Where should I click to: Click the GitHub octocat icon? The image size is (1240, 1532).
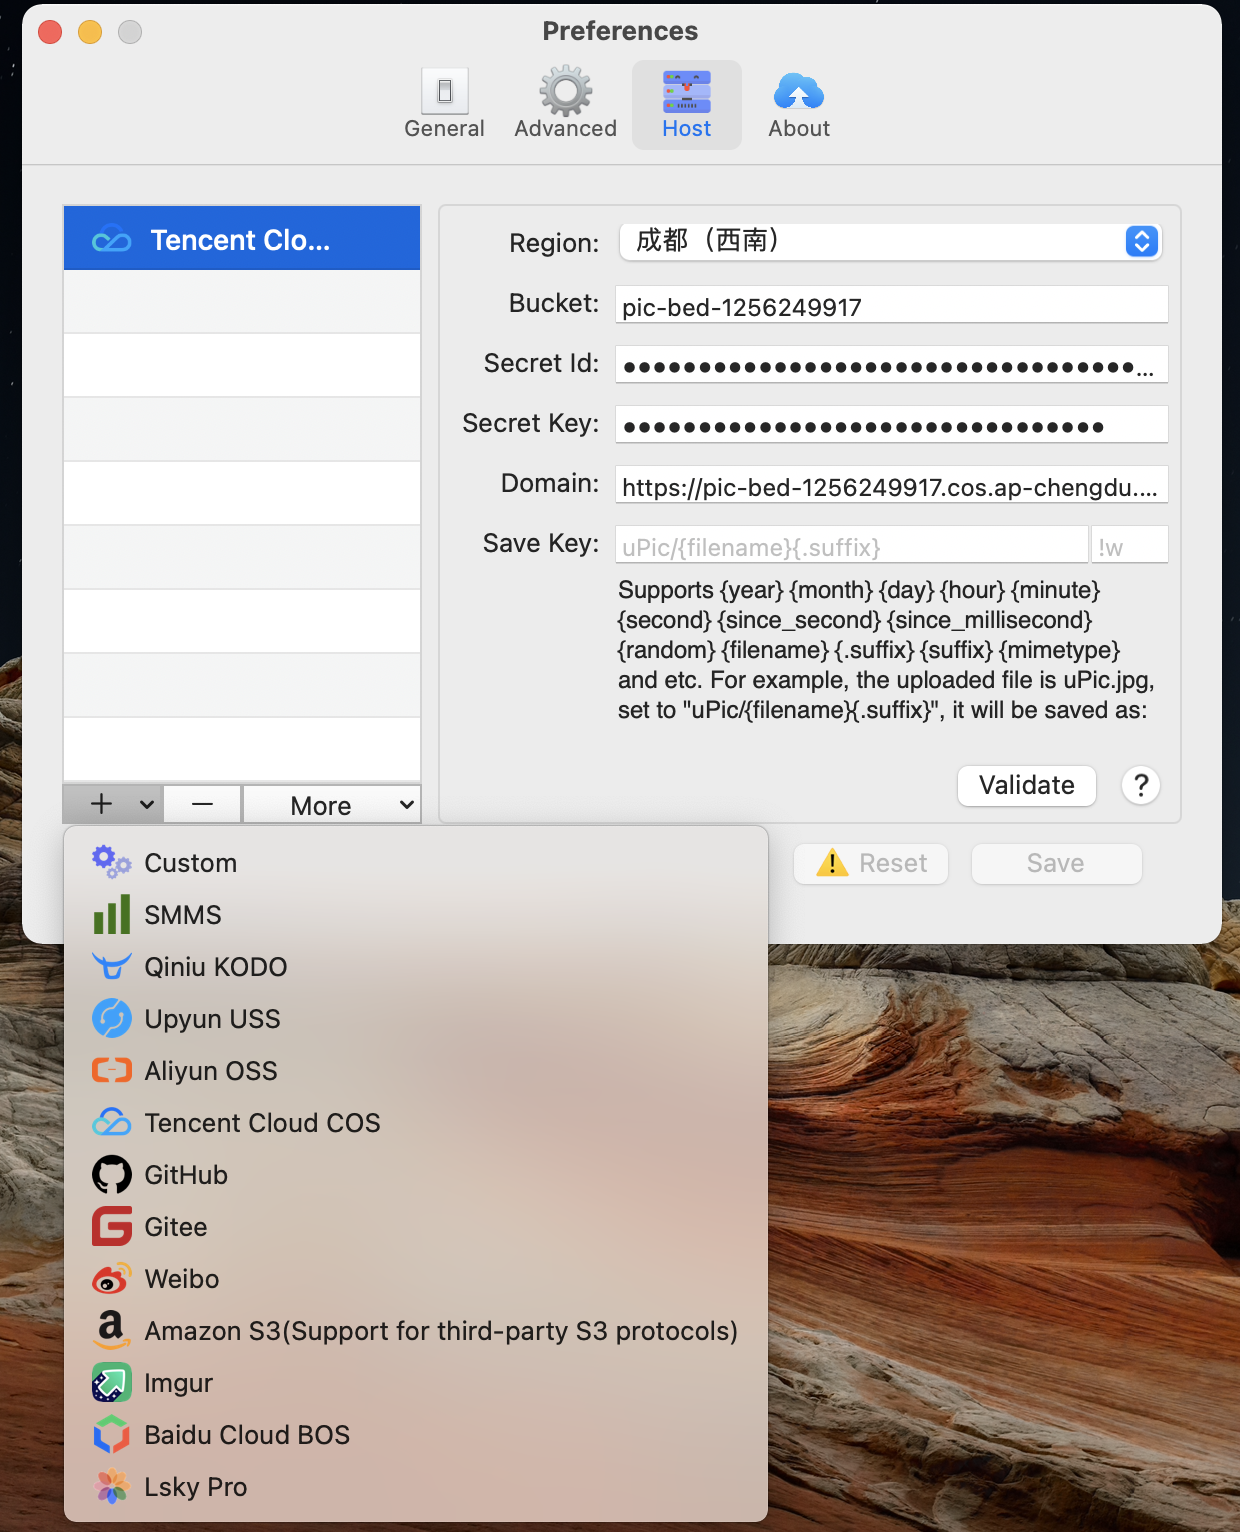111,1175
